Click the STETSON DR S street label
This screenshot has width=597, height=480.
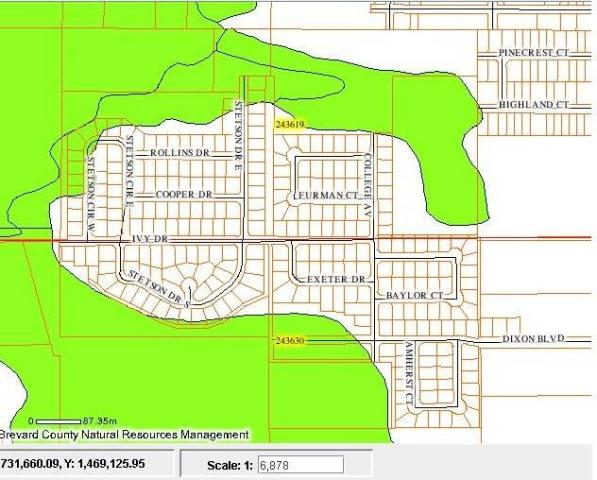click(159, 289)
